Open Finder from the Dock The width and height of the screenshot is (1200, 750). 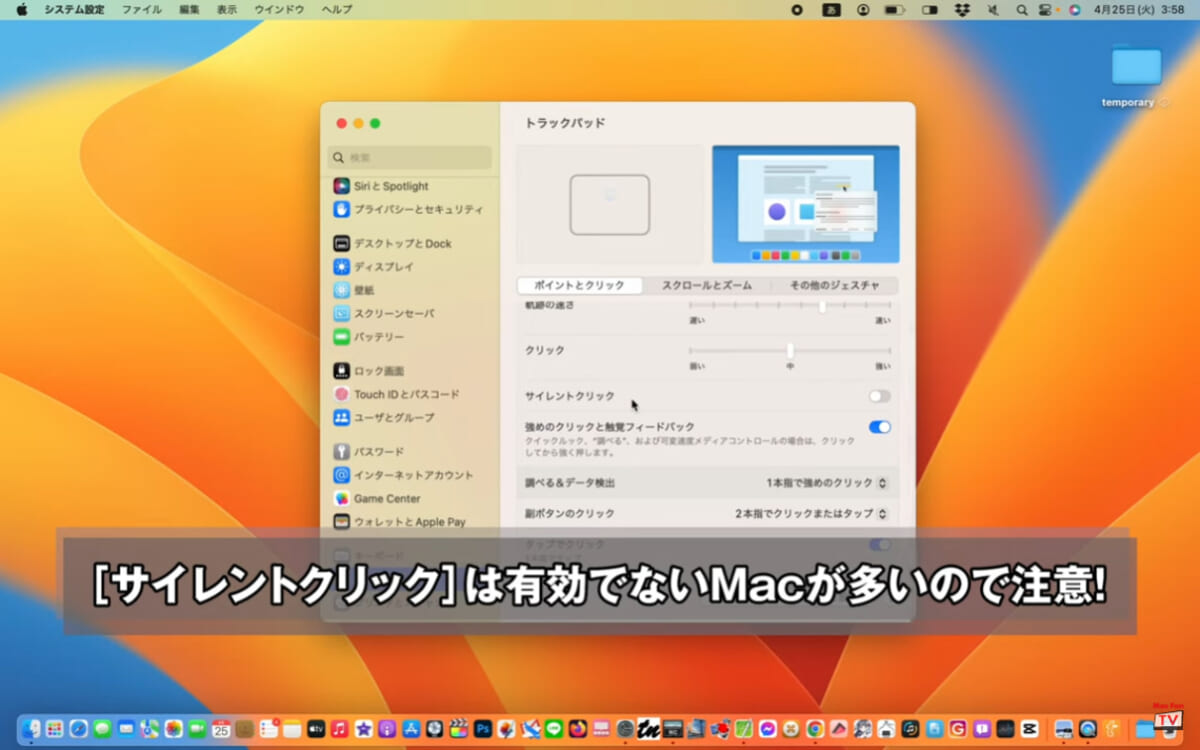click(x=31, y=729)
